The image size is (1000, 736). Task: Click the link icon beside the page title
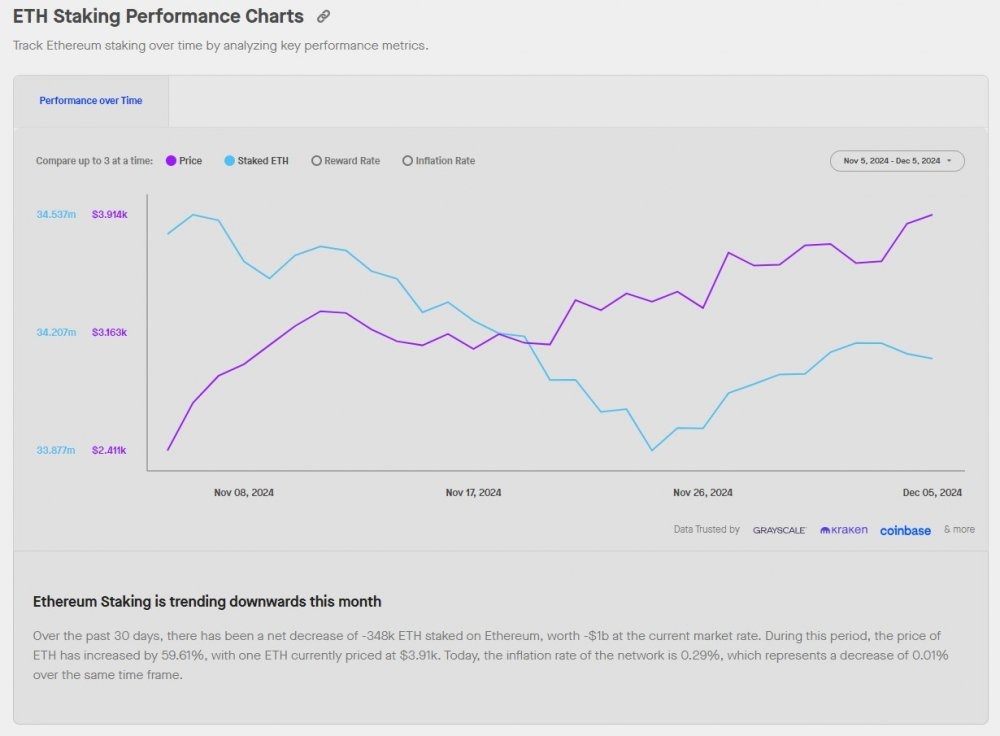(323, 17)
